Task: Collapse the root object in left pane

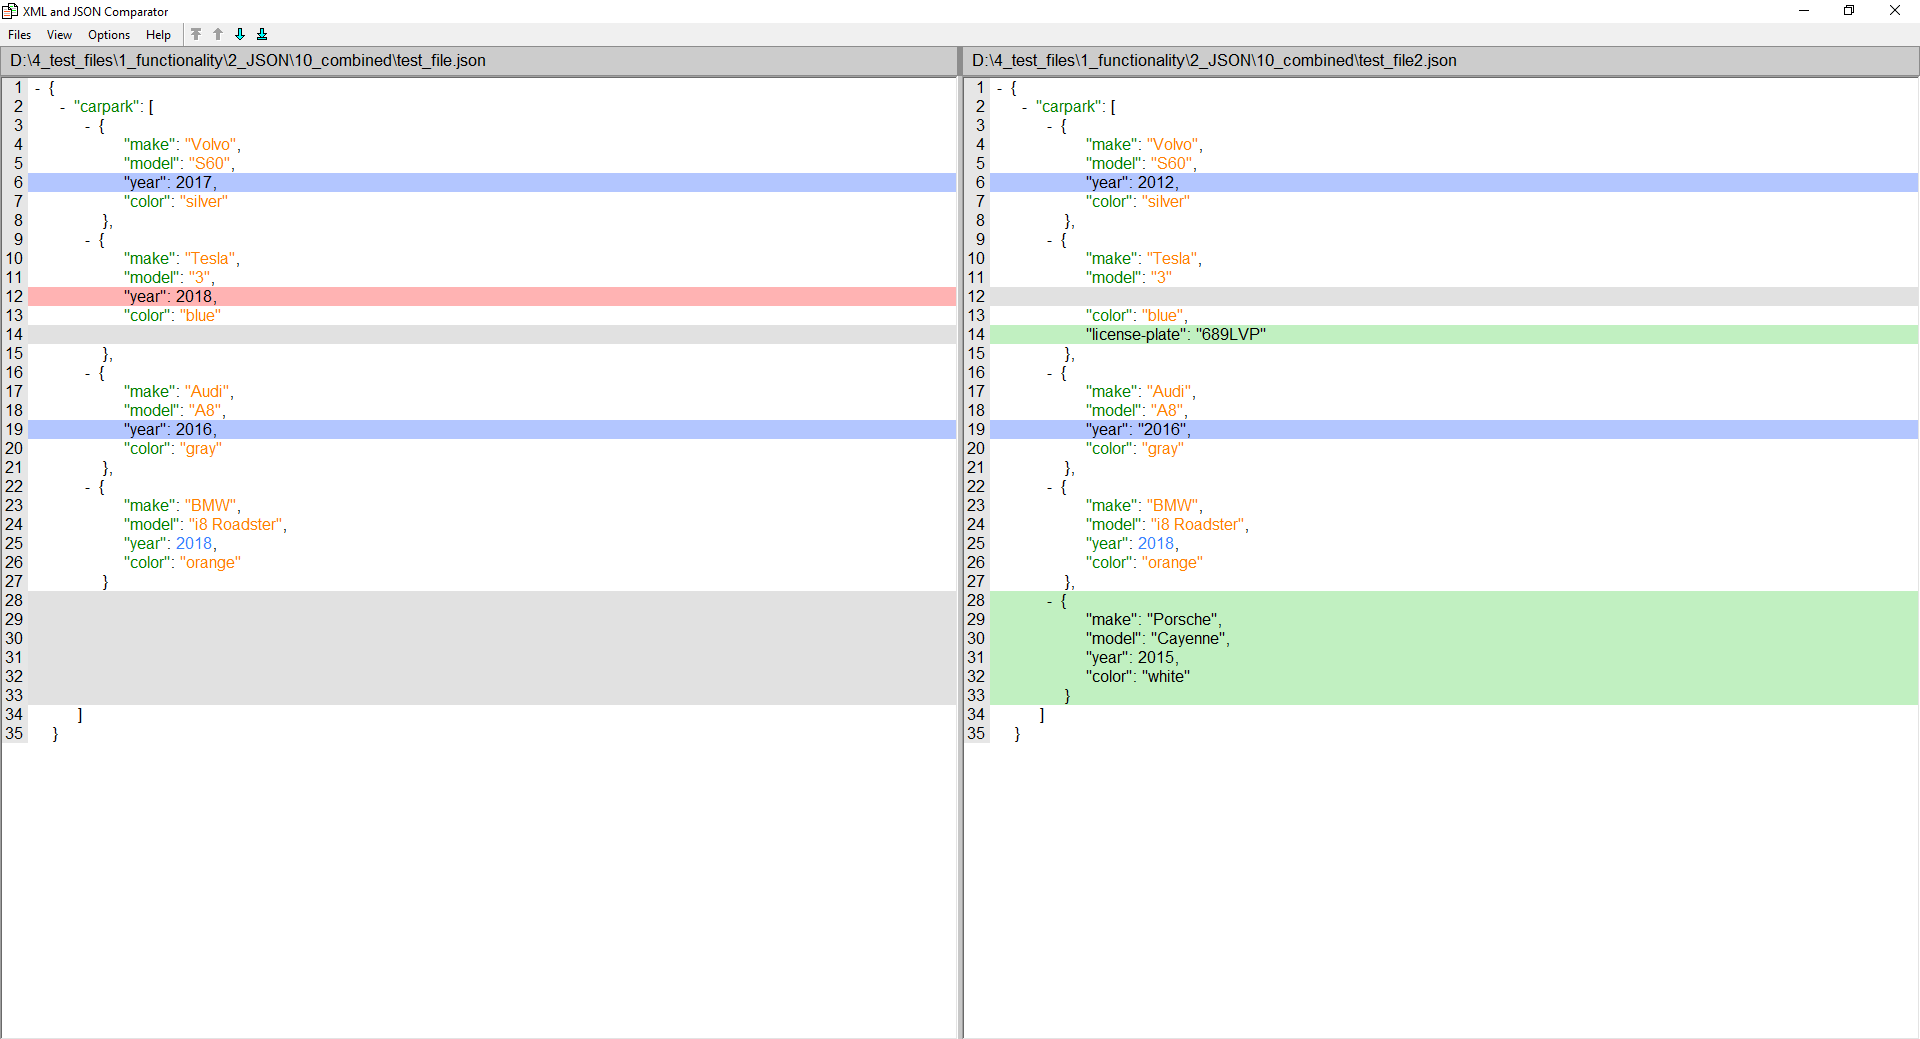Action: click(x=38, y=88)
